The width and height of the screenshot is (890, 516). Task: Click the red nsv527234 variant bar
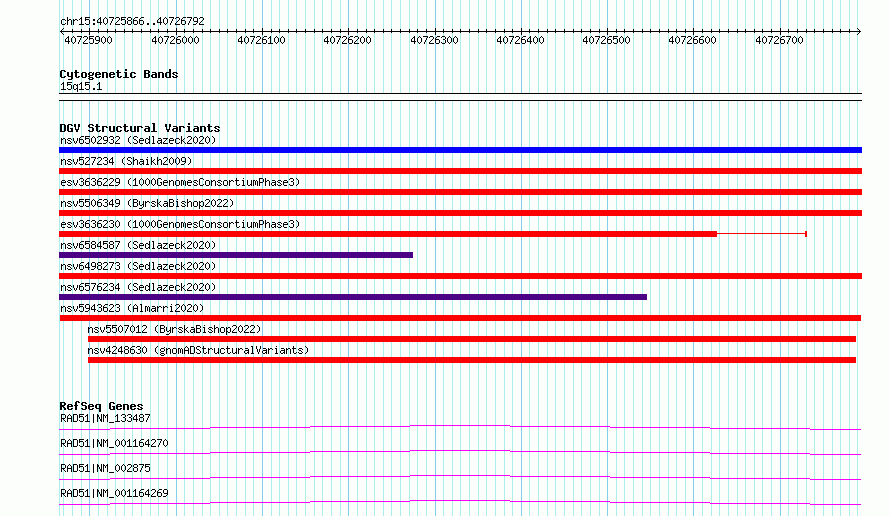460,171
